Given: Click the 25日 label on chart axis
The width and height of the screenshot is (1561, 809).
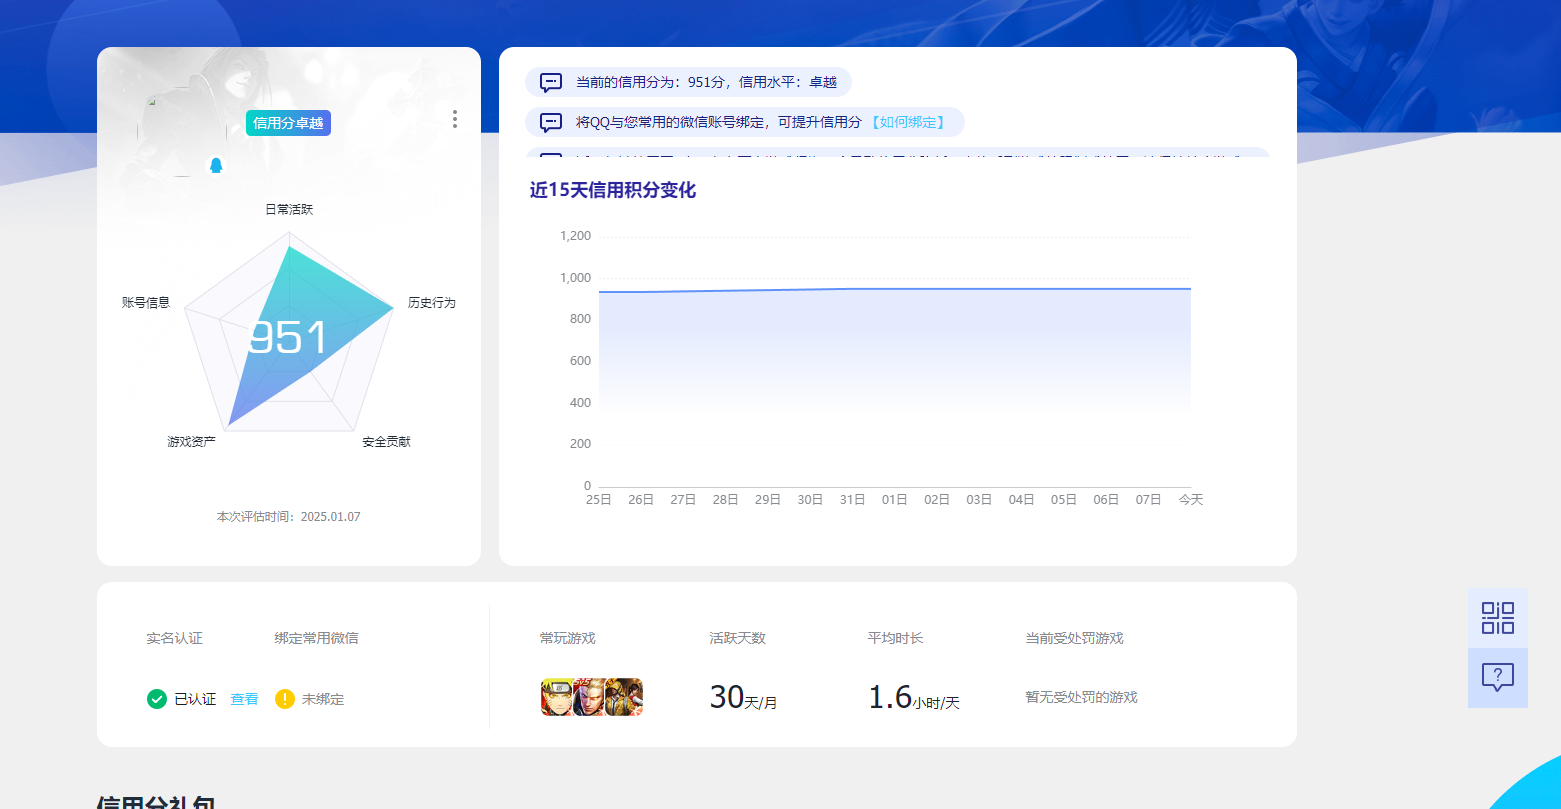Looking at the screenshot, I should click(598, 499).
